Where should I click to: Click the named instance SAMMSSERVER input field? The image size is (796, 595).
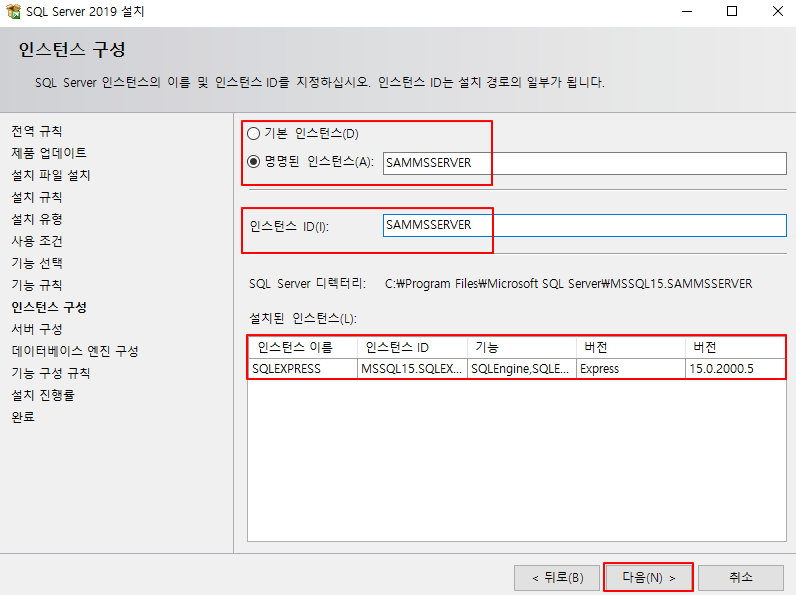coord(584,163)
